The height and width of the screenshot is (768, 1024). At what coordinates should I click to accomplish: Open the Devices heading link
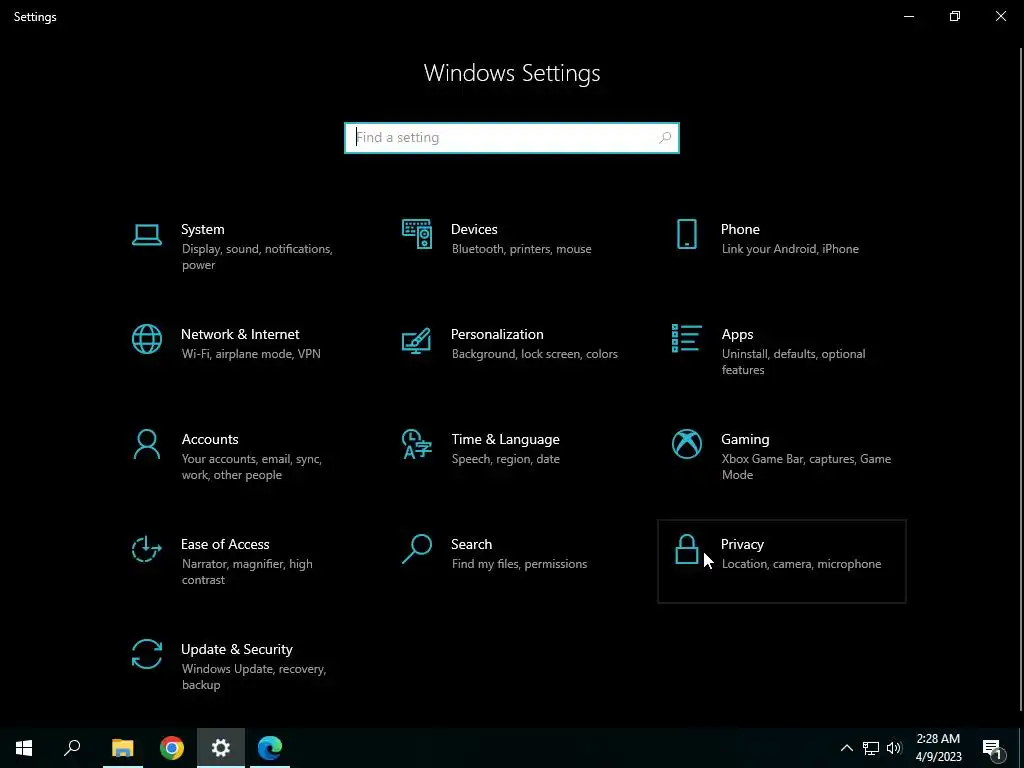pos(474,229)
